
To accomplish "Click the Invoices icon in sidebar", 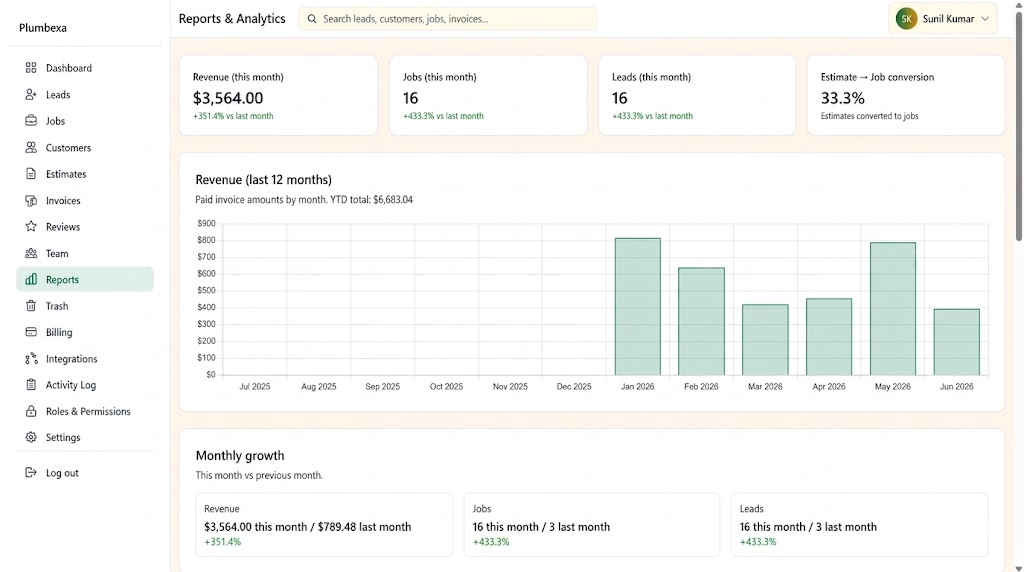I will [31, 200].
